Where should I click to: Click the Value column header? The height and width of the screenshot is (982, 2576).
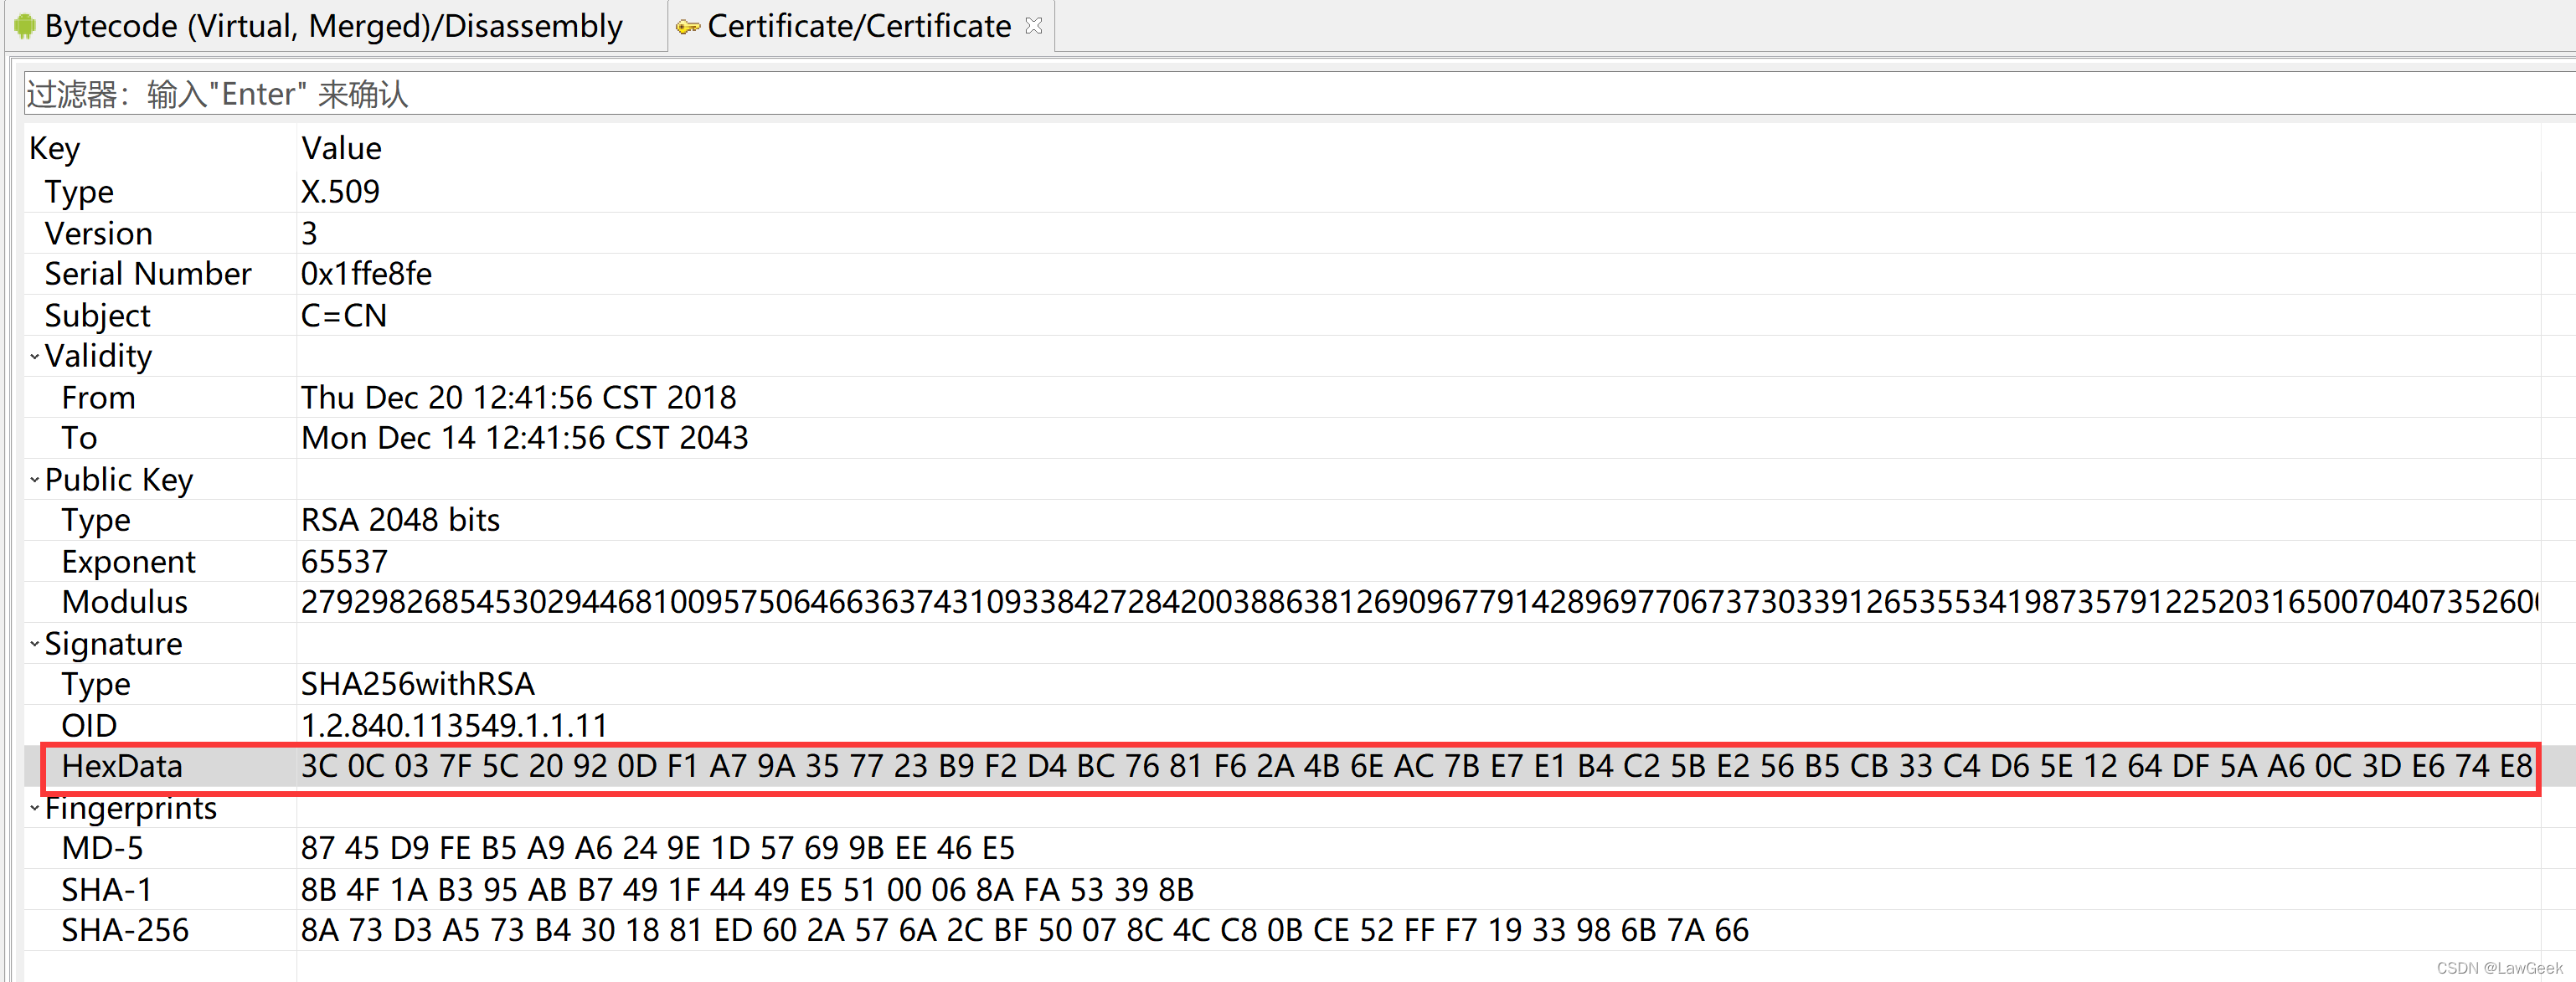point(341,148)
